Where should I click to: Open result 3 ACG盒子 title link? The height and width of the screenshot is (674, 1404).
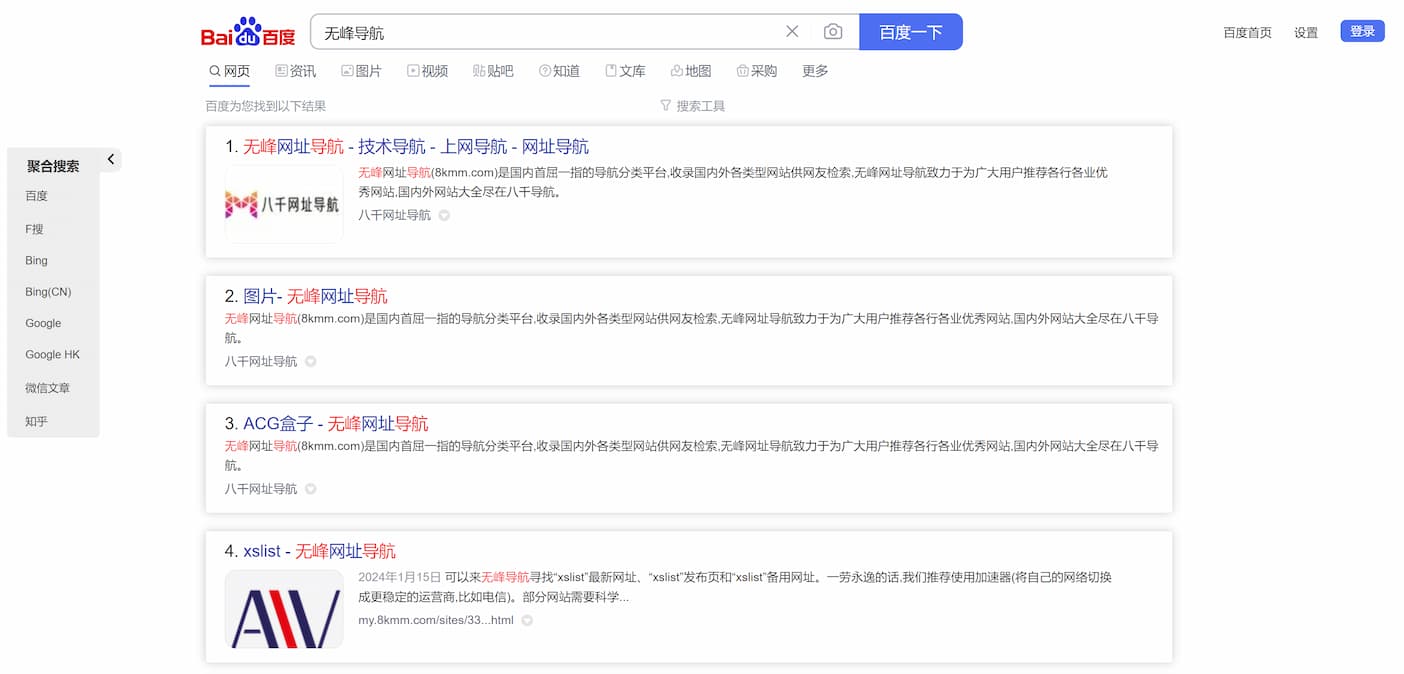click(335, 424)
